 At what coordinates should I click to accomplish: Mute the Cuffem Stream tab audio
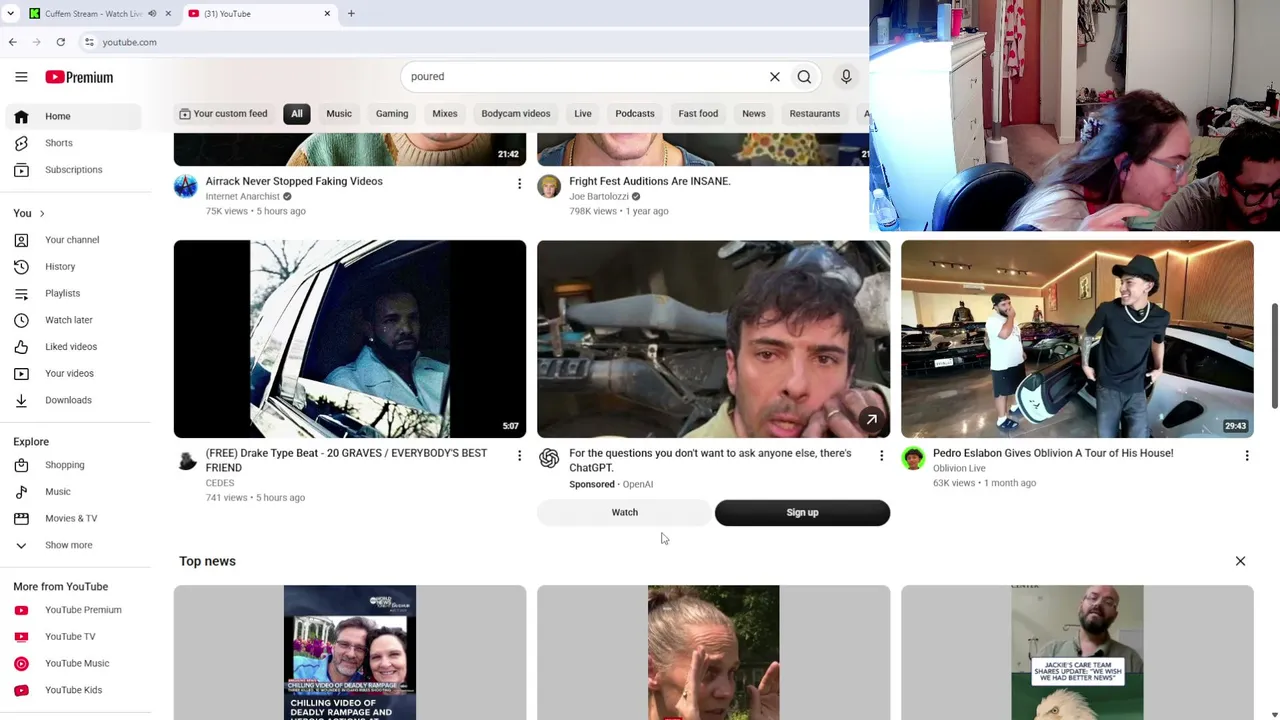pos(152,14)
